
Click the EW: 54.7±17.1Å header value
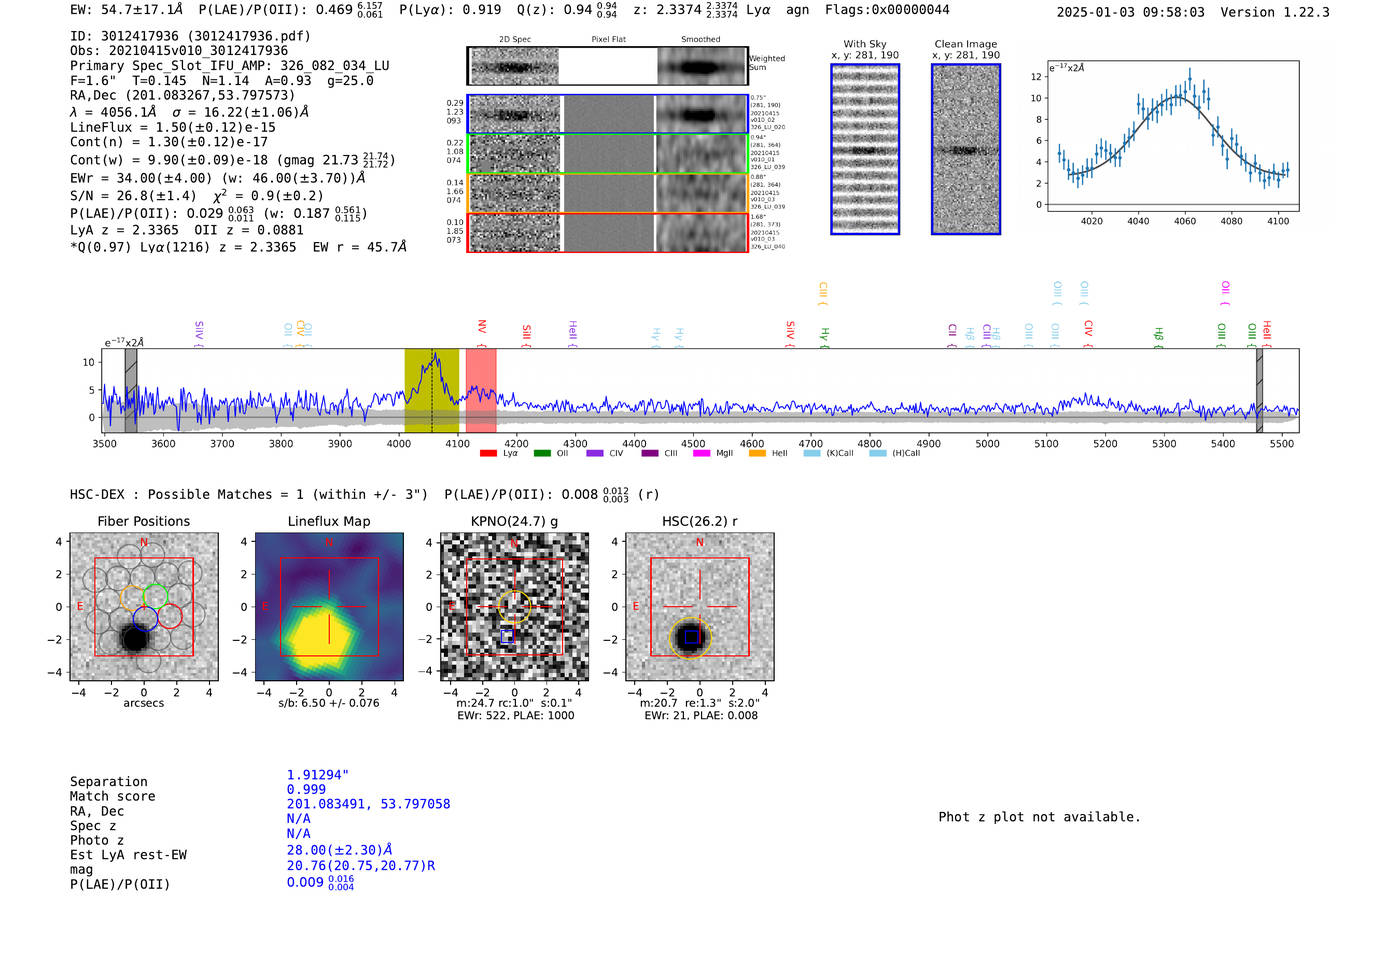126,10
